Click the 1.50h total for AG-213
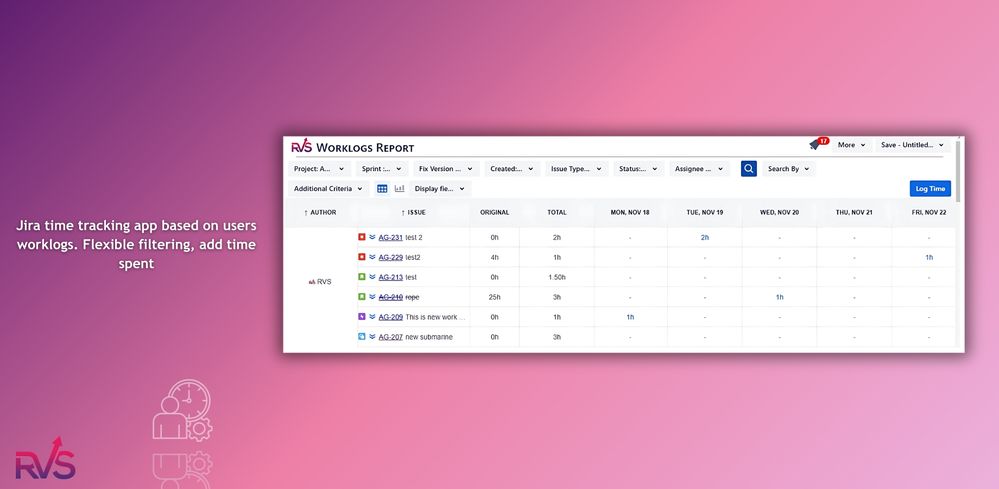This screenshot has height=489, width=999. [557, 277]
